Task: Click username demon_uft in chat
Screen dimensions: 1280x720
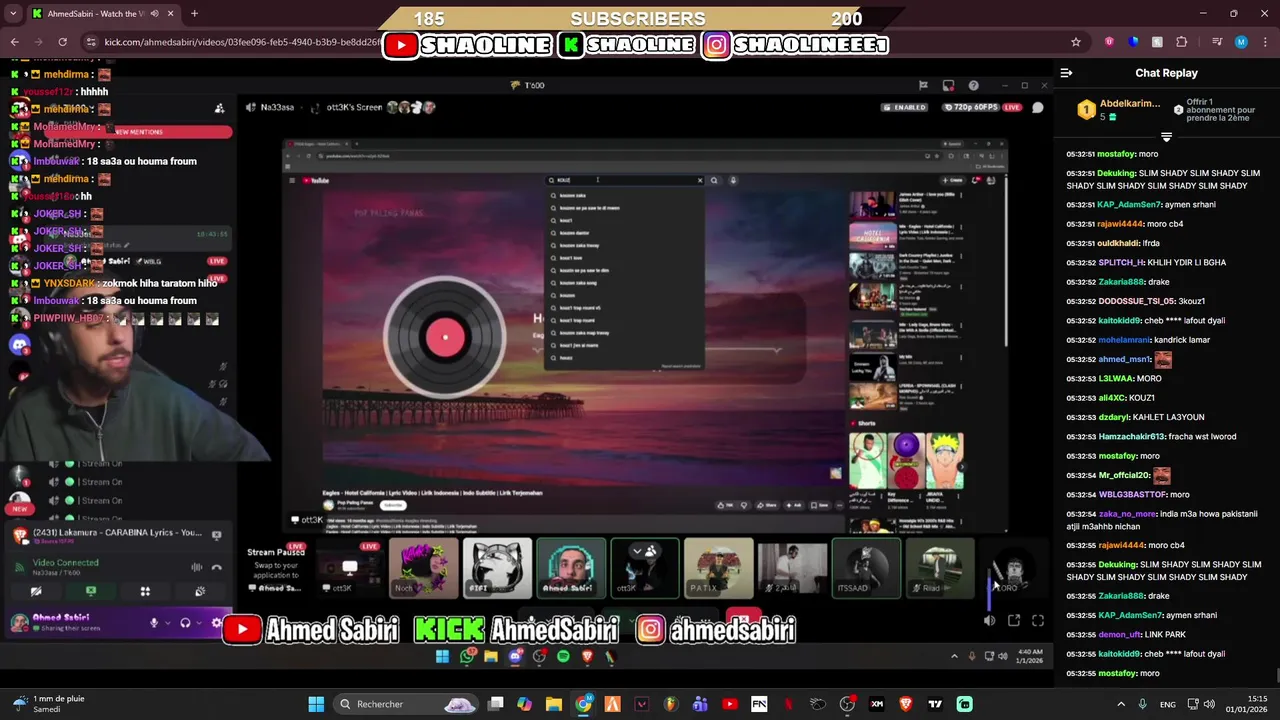Action: (1119, 635)
